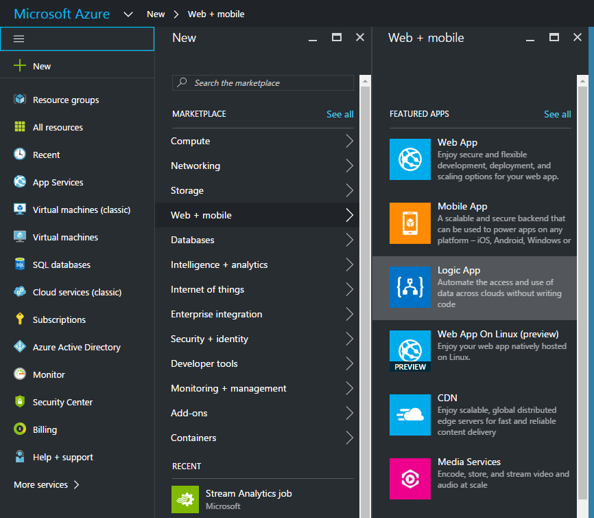Click the Stream Analytics job icon

point(185,499)
